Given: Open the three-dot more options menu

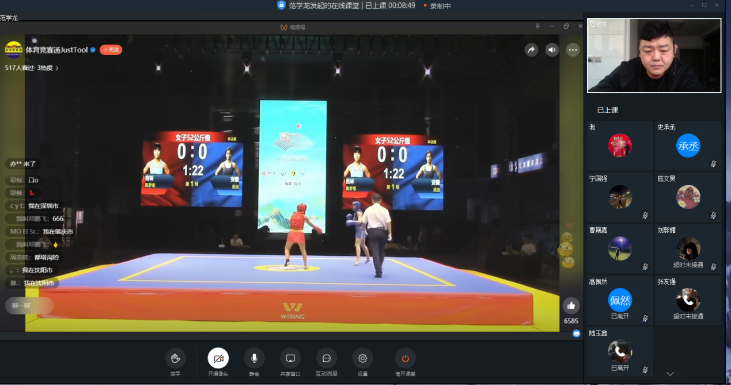Looking at the screenshot, I should [x=572, y=50].
